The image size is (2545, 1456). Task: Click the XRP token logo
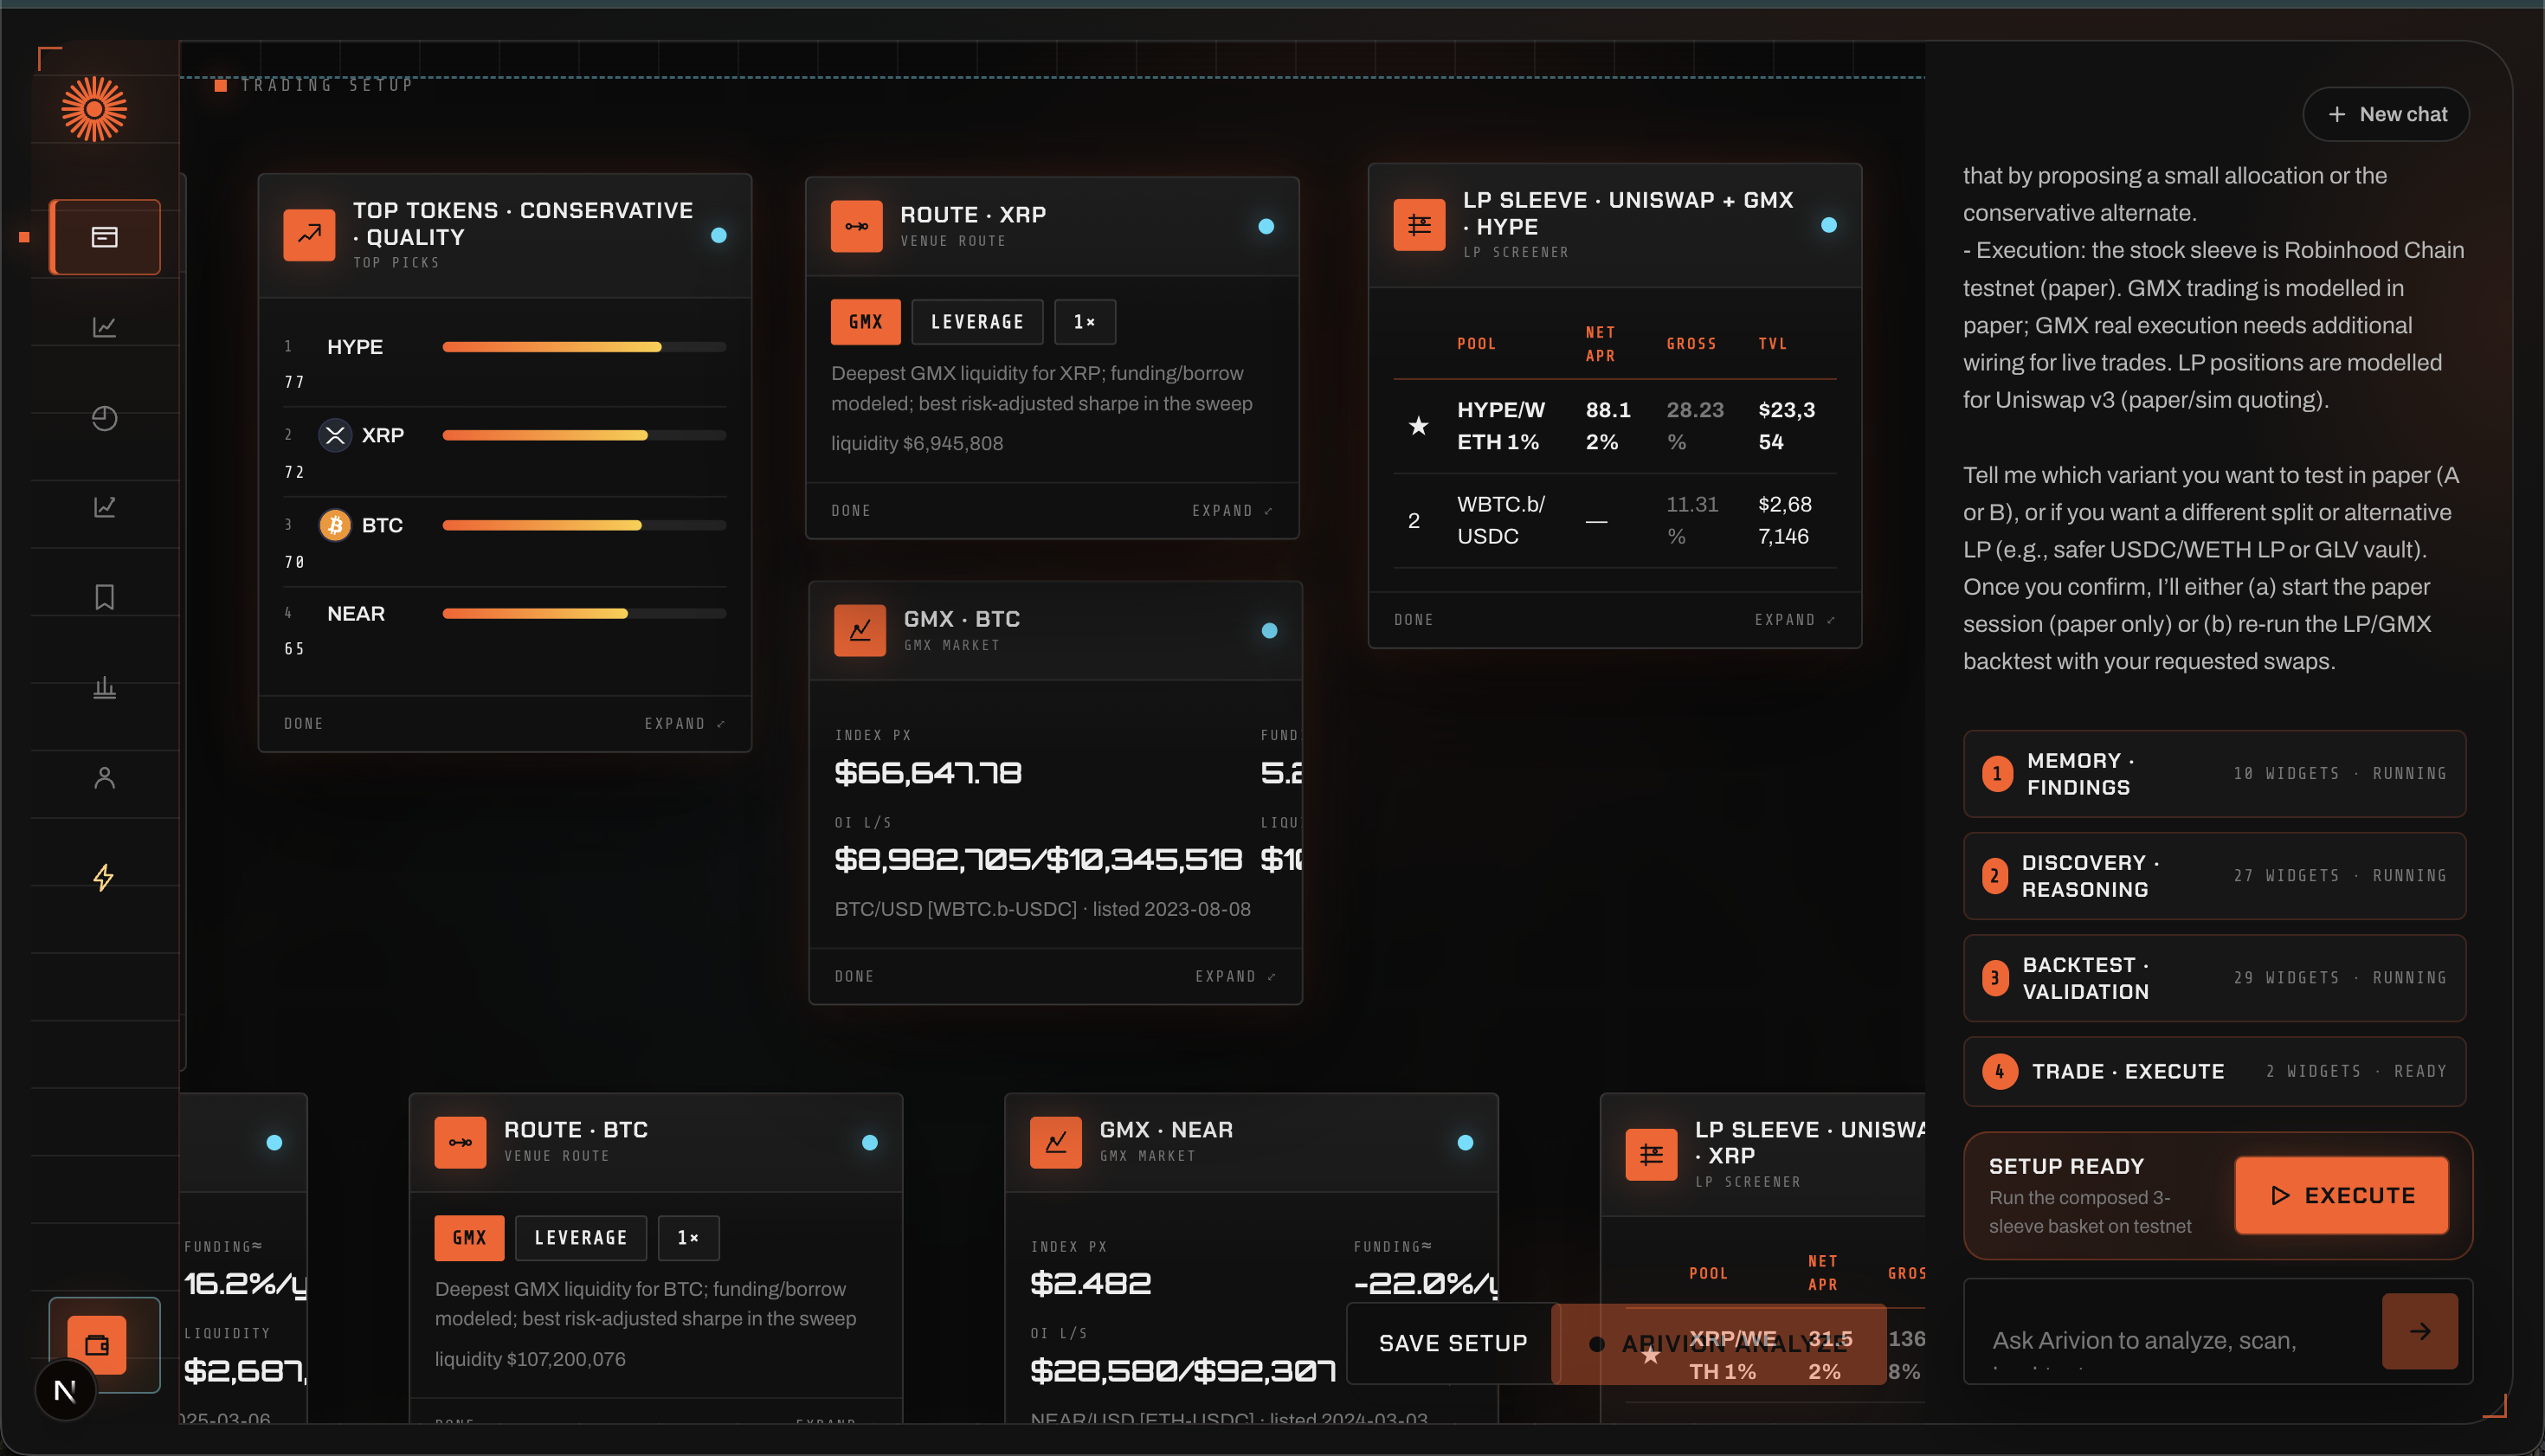tap(335, 435)
